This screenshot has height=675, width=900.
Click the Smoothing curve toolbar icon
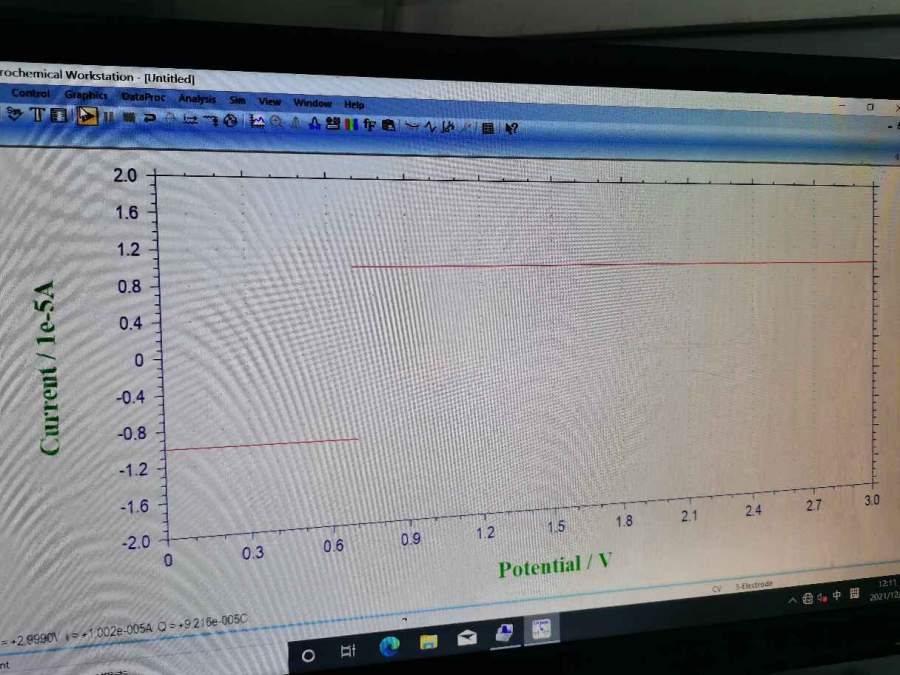(x=412, y=126)
